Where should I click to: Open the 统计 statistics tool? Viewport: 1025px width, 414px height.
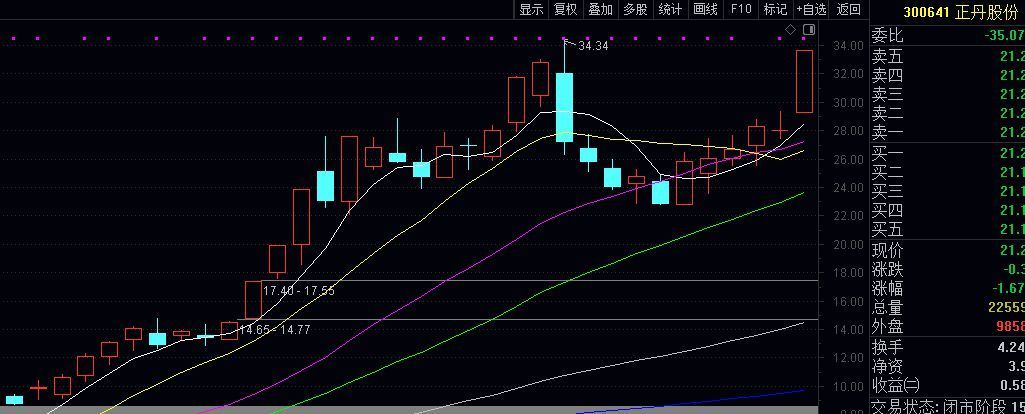click(670, 9)
